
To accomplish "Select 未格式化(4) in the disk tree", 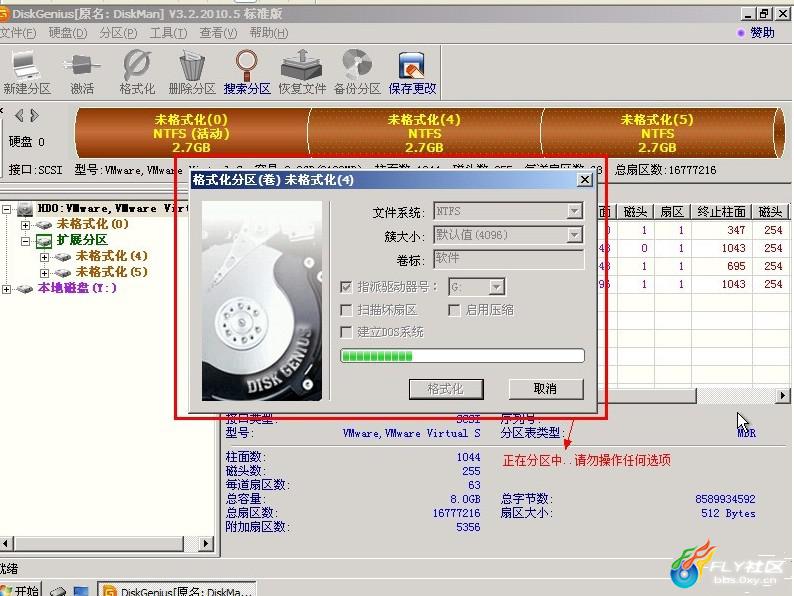I will (x=111, y=256).
